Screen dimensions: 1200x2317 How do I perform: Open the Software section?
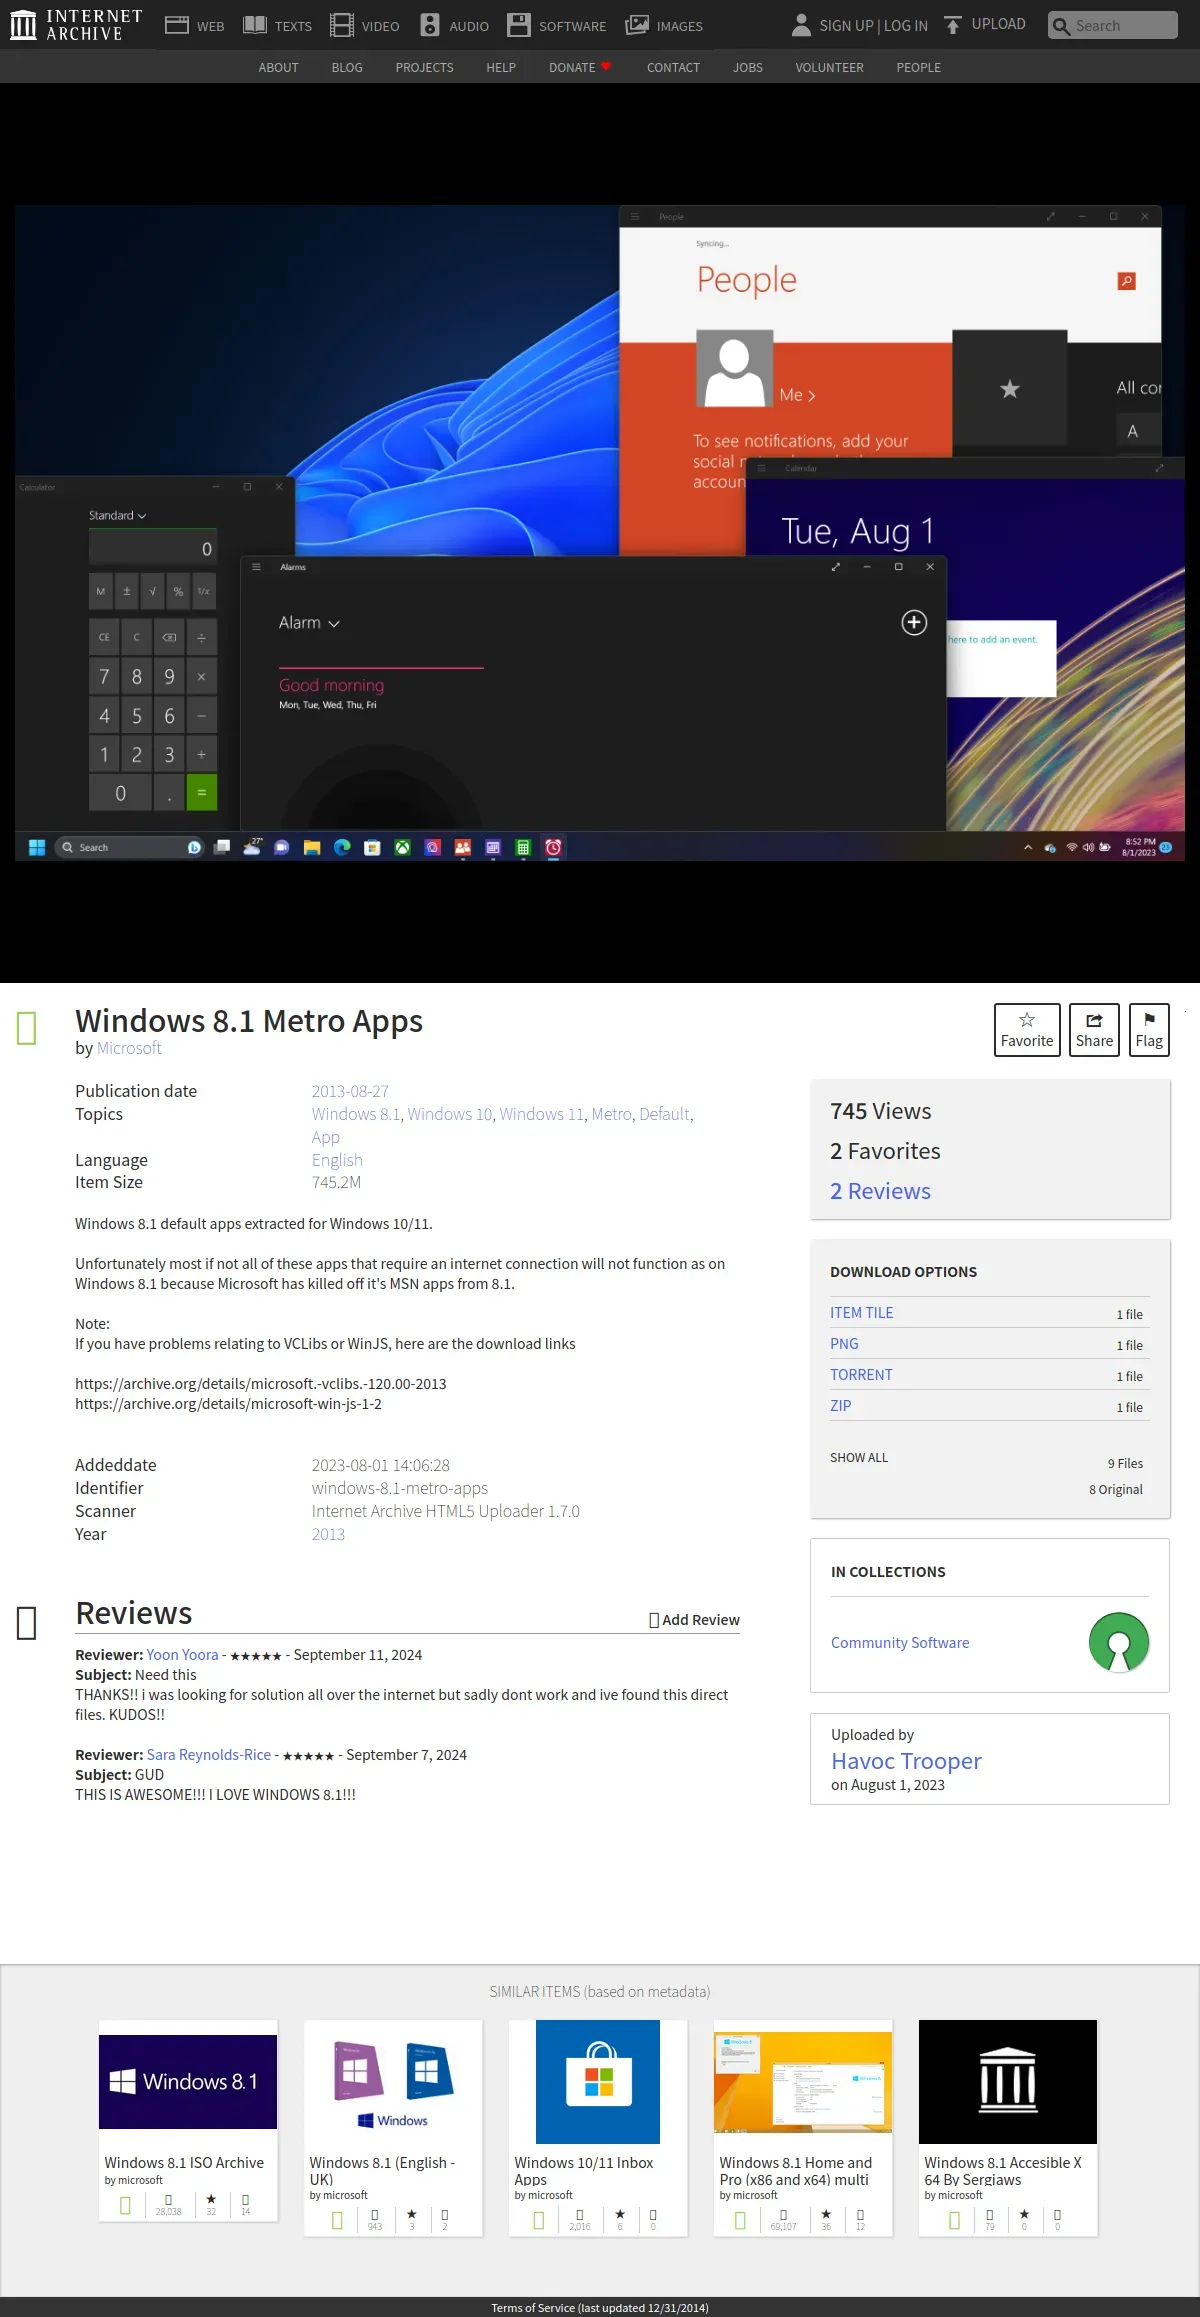pos(557,26)
